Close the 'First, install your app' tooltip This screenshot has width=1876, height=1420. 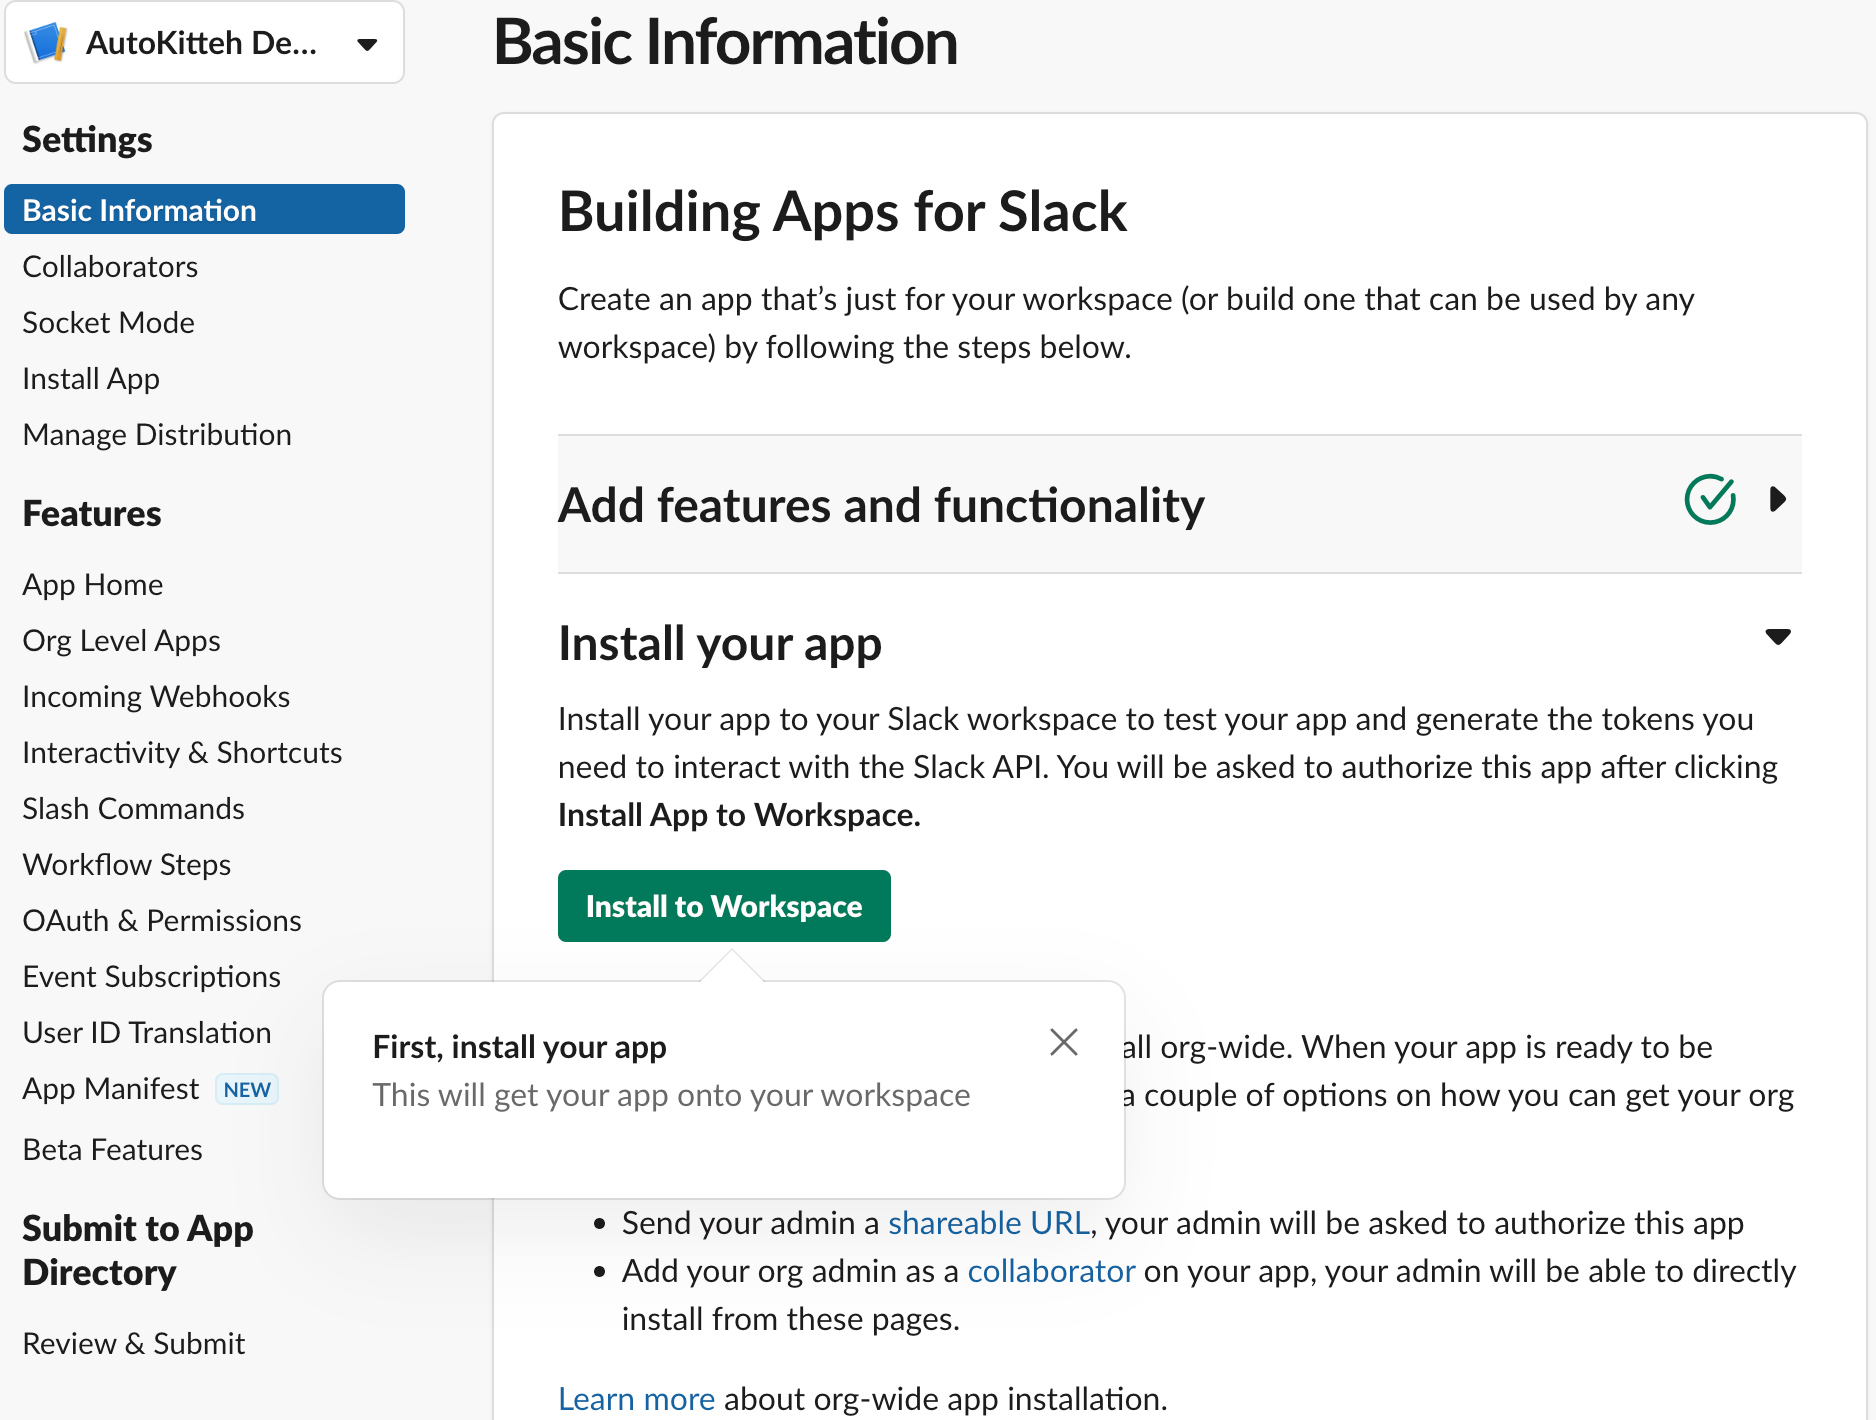[x=1064, y=1042]
